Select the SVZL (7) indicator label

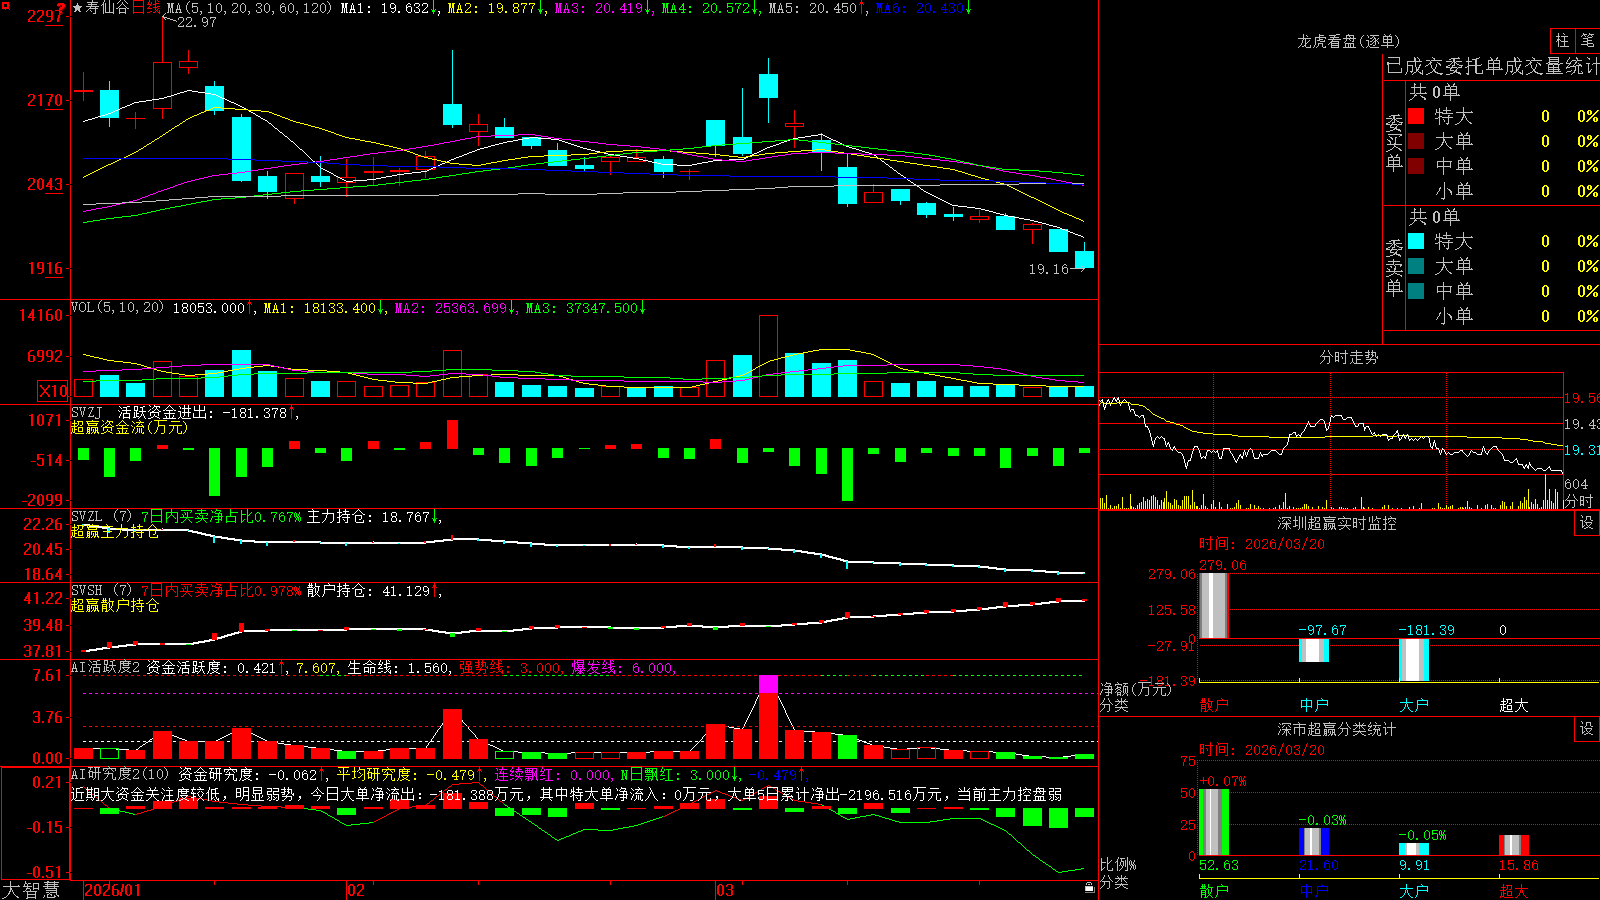101,517
